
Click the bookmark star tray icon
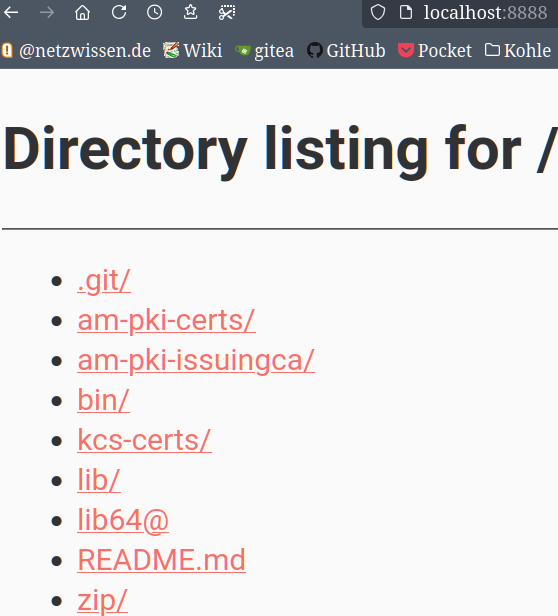pos(191,13)
